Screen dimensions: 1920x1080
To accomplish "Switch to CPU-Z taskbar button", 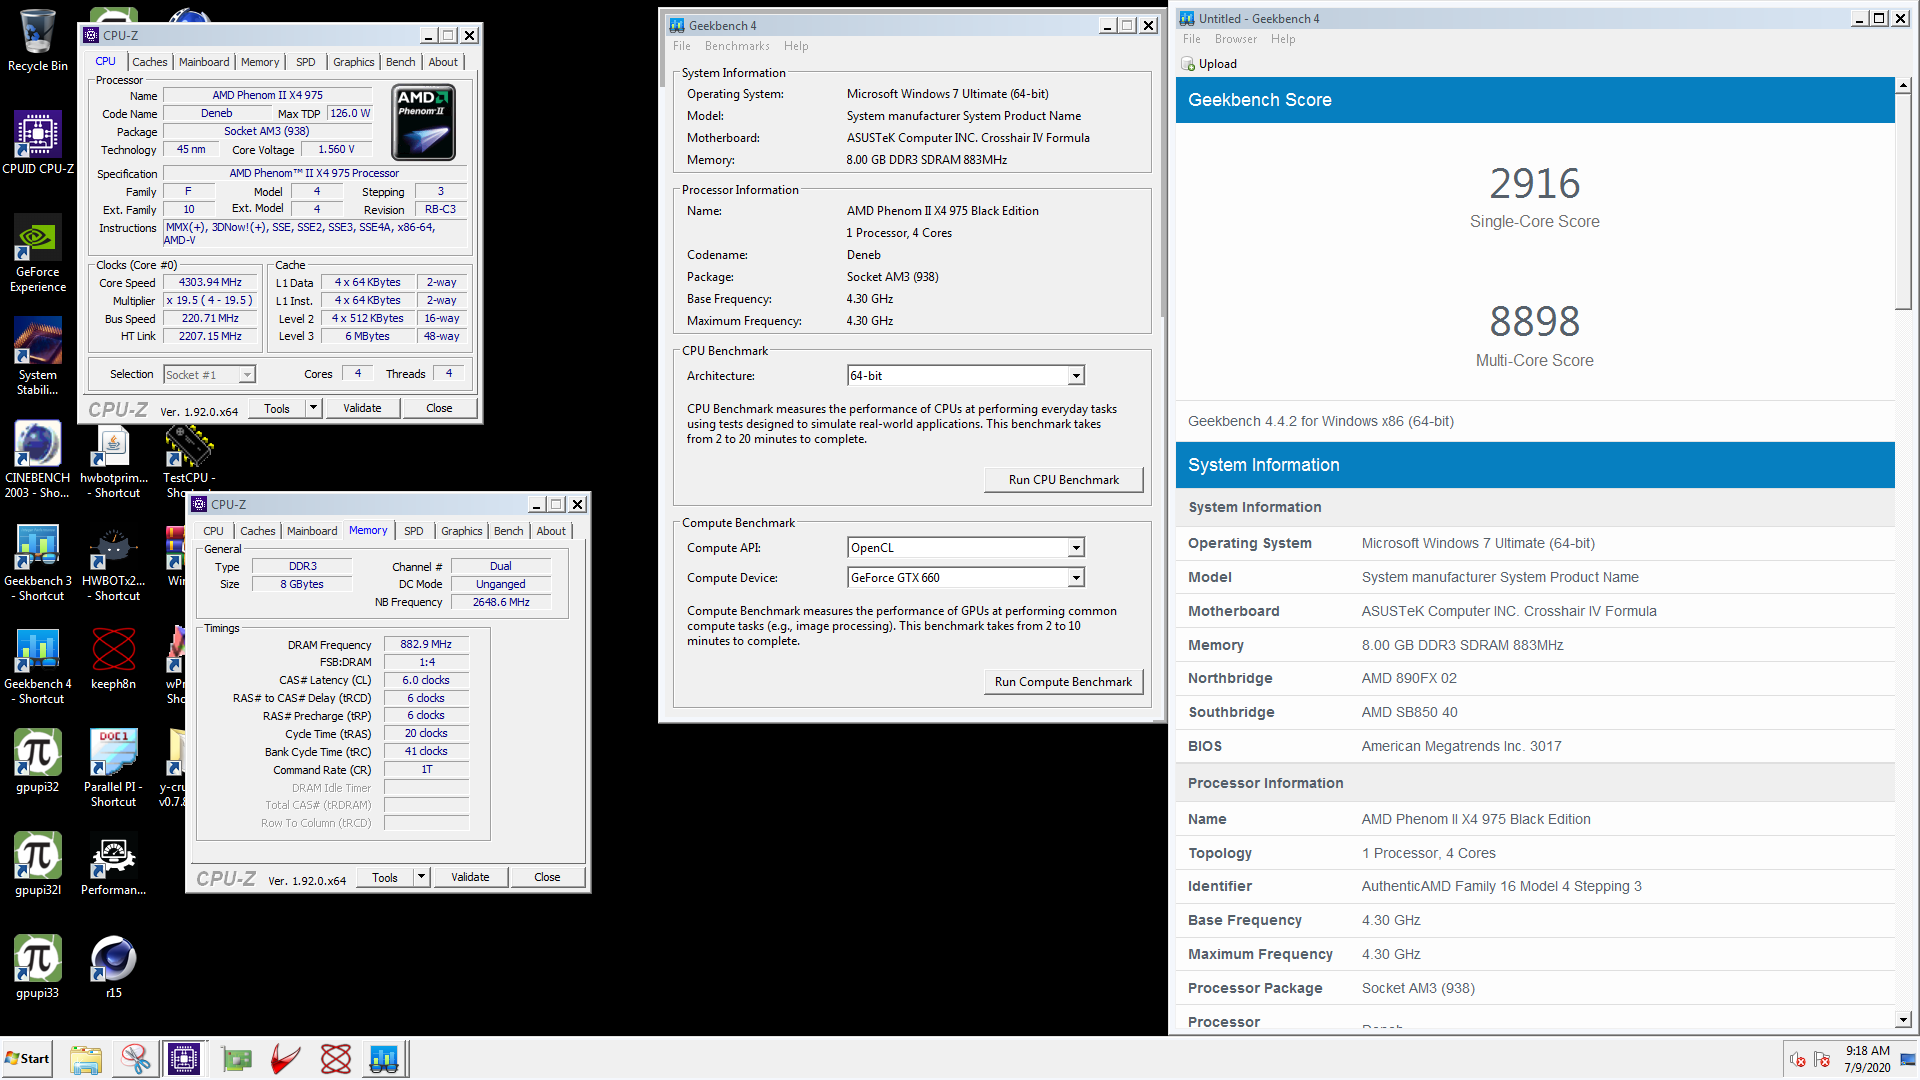I will [x=184, y=1058].
